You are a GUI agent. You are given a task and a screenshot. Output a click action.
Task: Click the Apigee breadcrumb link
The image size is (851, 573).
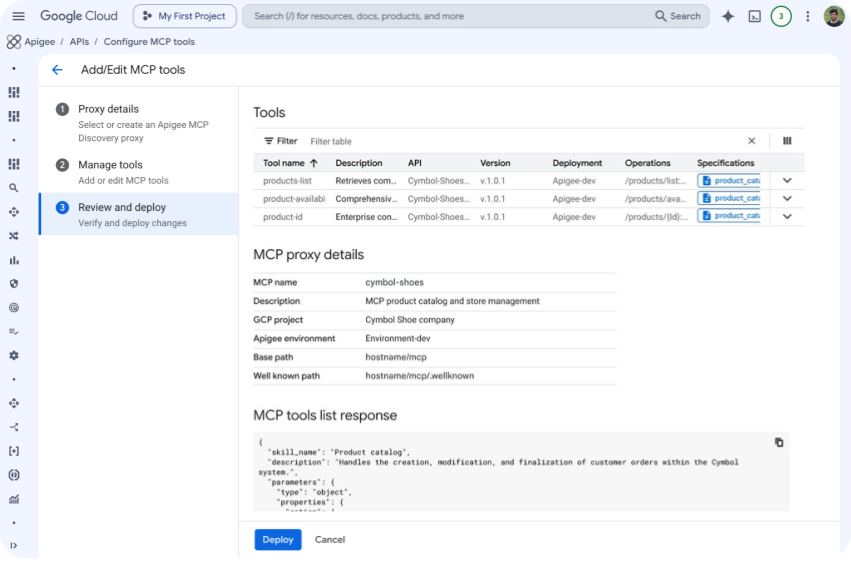[40, 42]
